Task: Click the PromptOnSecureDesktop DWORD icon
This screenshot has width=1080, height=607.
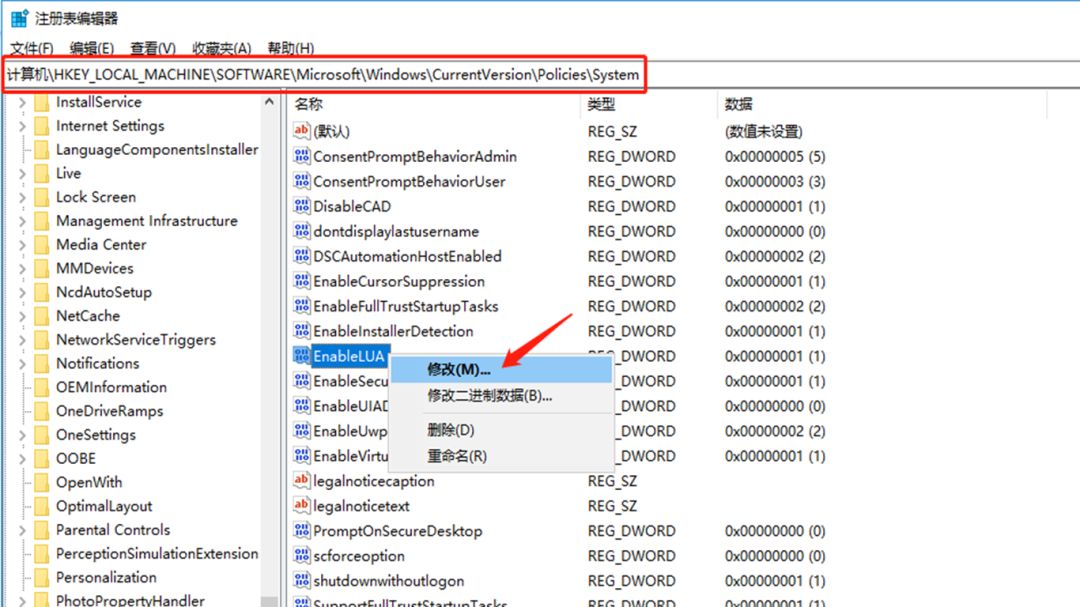Action: click(301, 530)
